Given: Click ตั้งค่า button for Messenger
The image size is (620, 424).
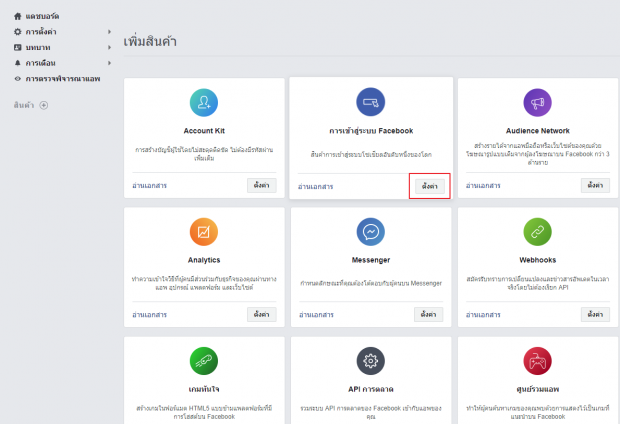Looking at the screenshot, I should tap(429, 314).
